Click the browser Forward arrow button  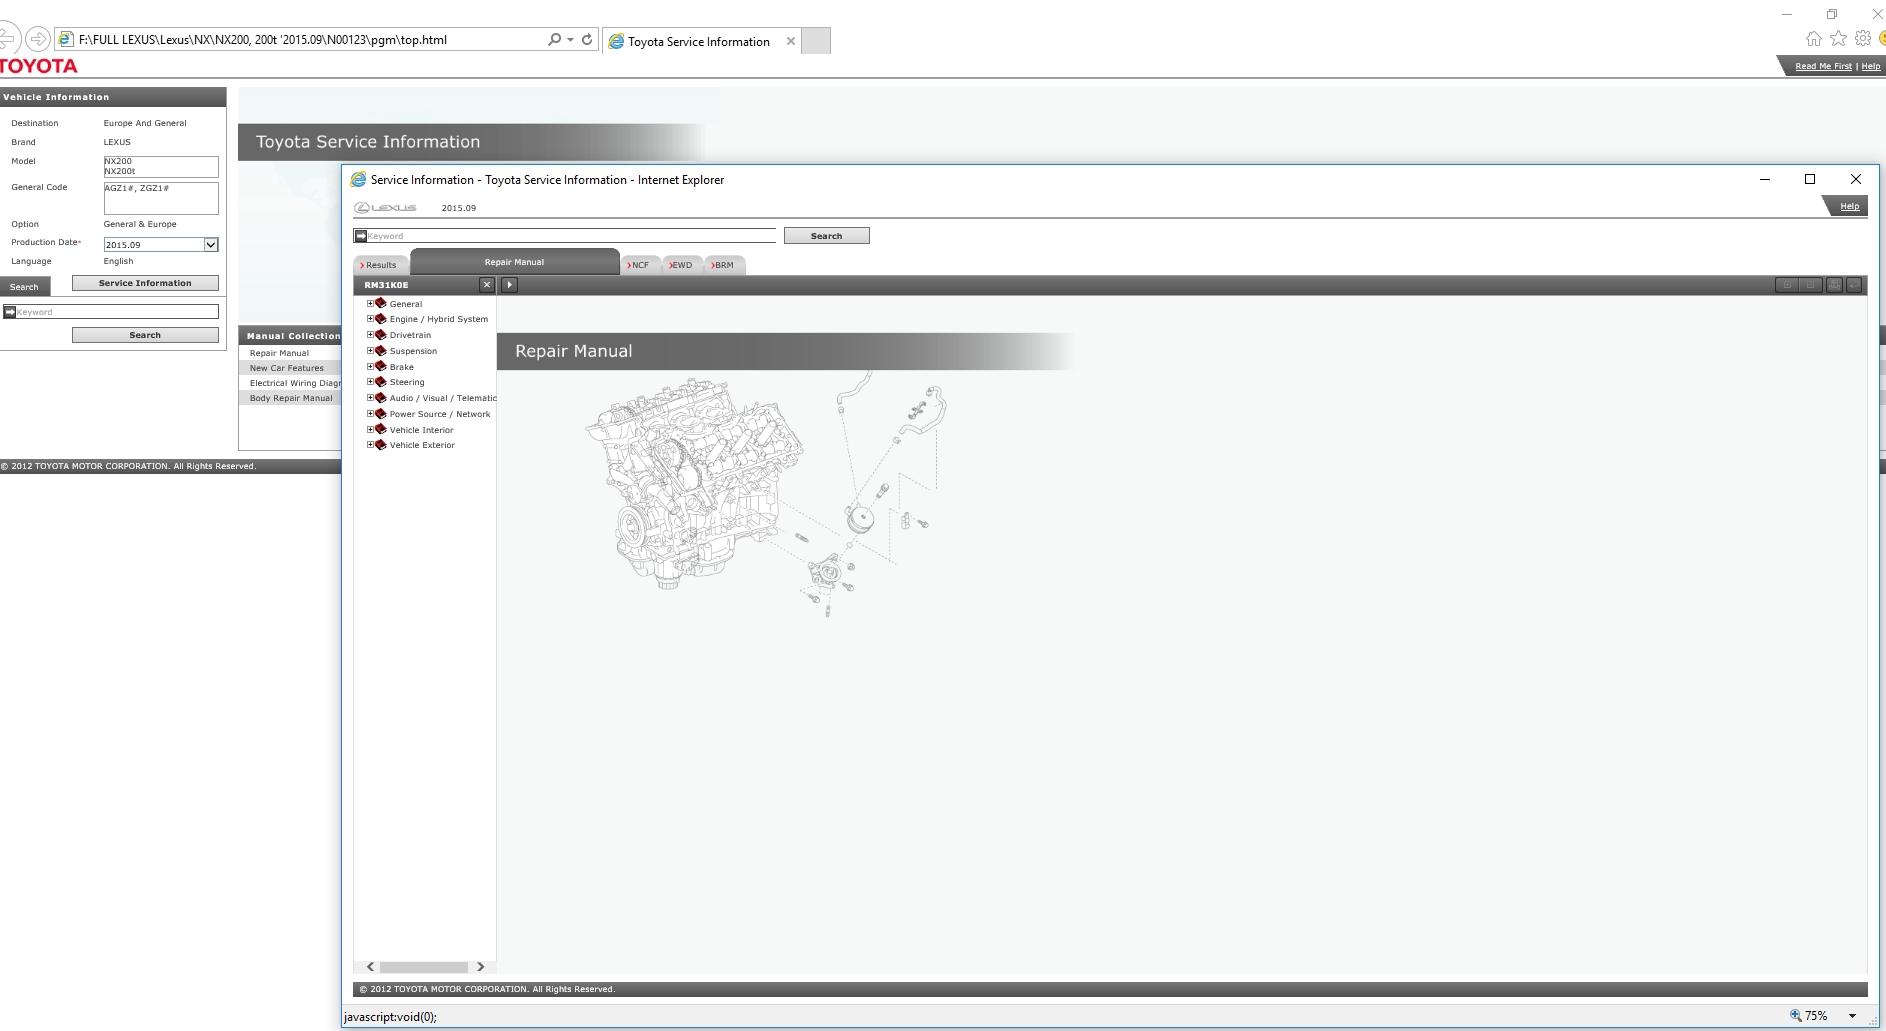(38, 39)
